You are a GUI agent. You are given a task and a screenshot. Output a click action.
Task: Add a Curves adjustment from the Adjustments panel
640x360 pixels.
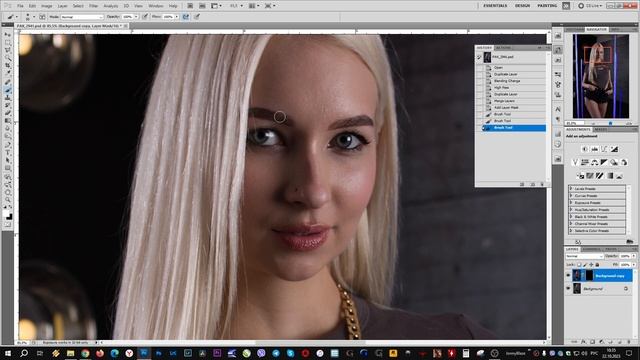tap(604, 149)
